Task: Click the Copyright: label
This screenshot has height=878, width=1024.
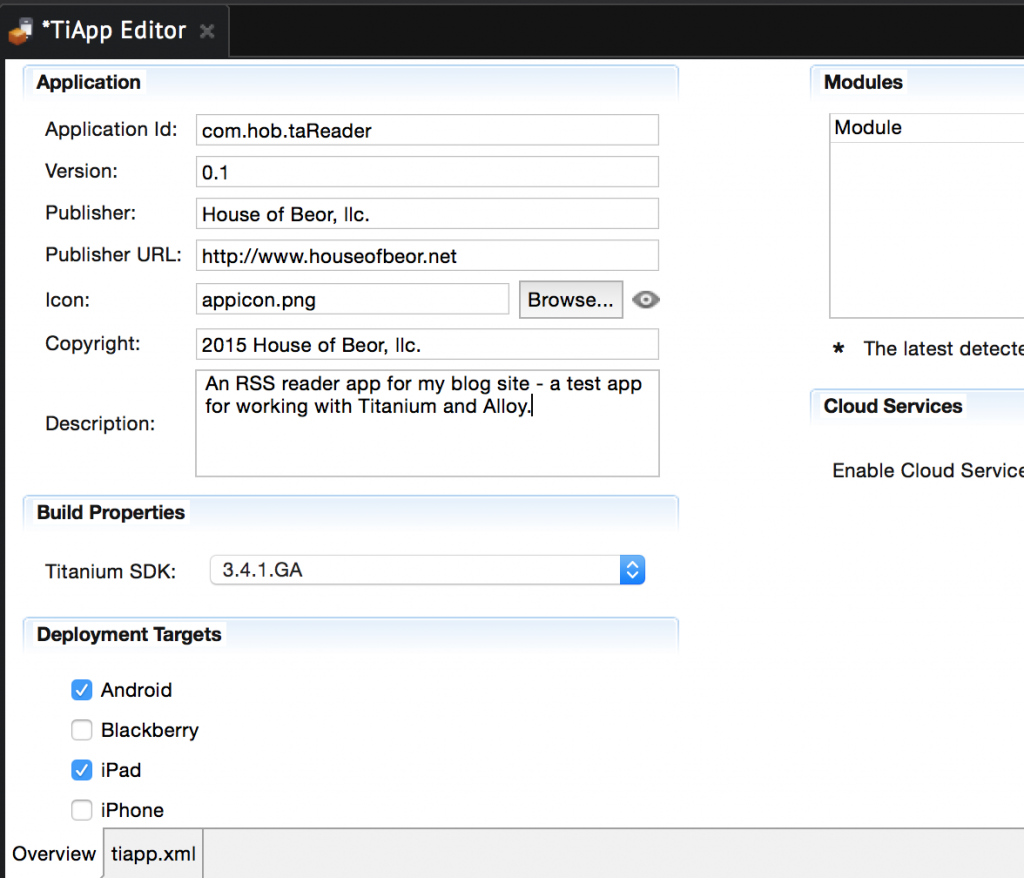Action: coord(93,344)
